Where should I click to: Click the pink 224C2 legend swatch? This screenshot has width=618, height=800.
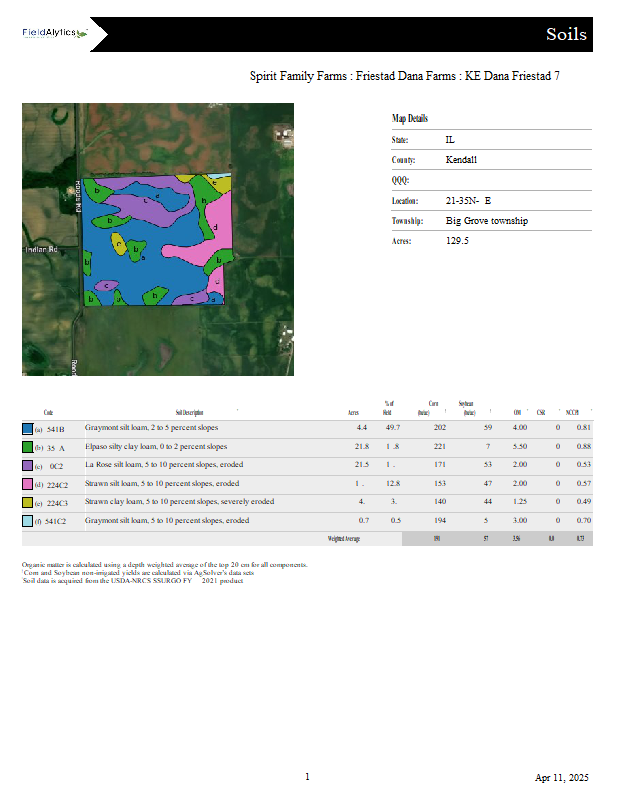[27, 484]
